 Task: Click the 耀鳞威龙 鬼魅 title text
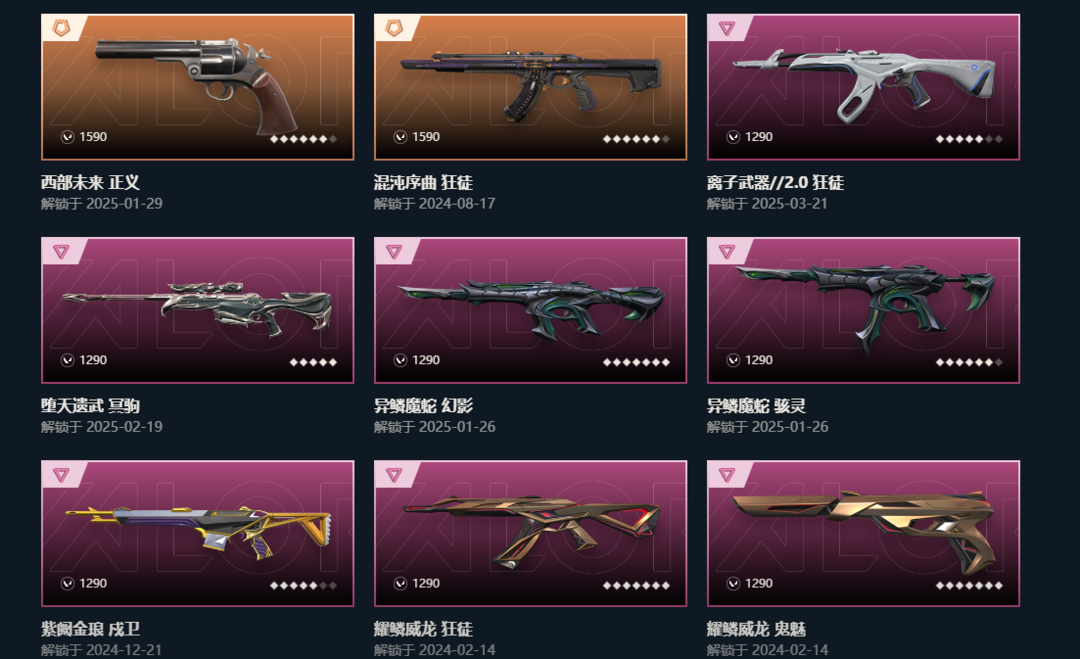click(756, 629)
